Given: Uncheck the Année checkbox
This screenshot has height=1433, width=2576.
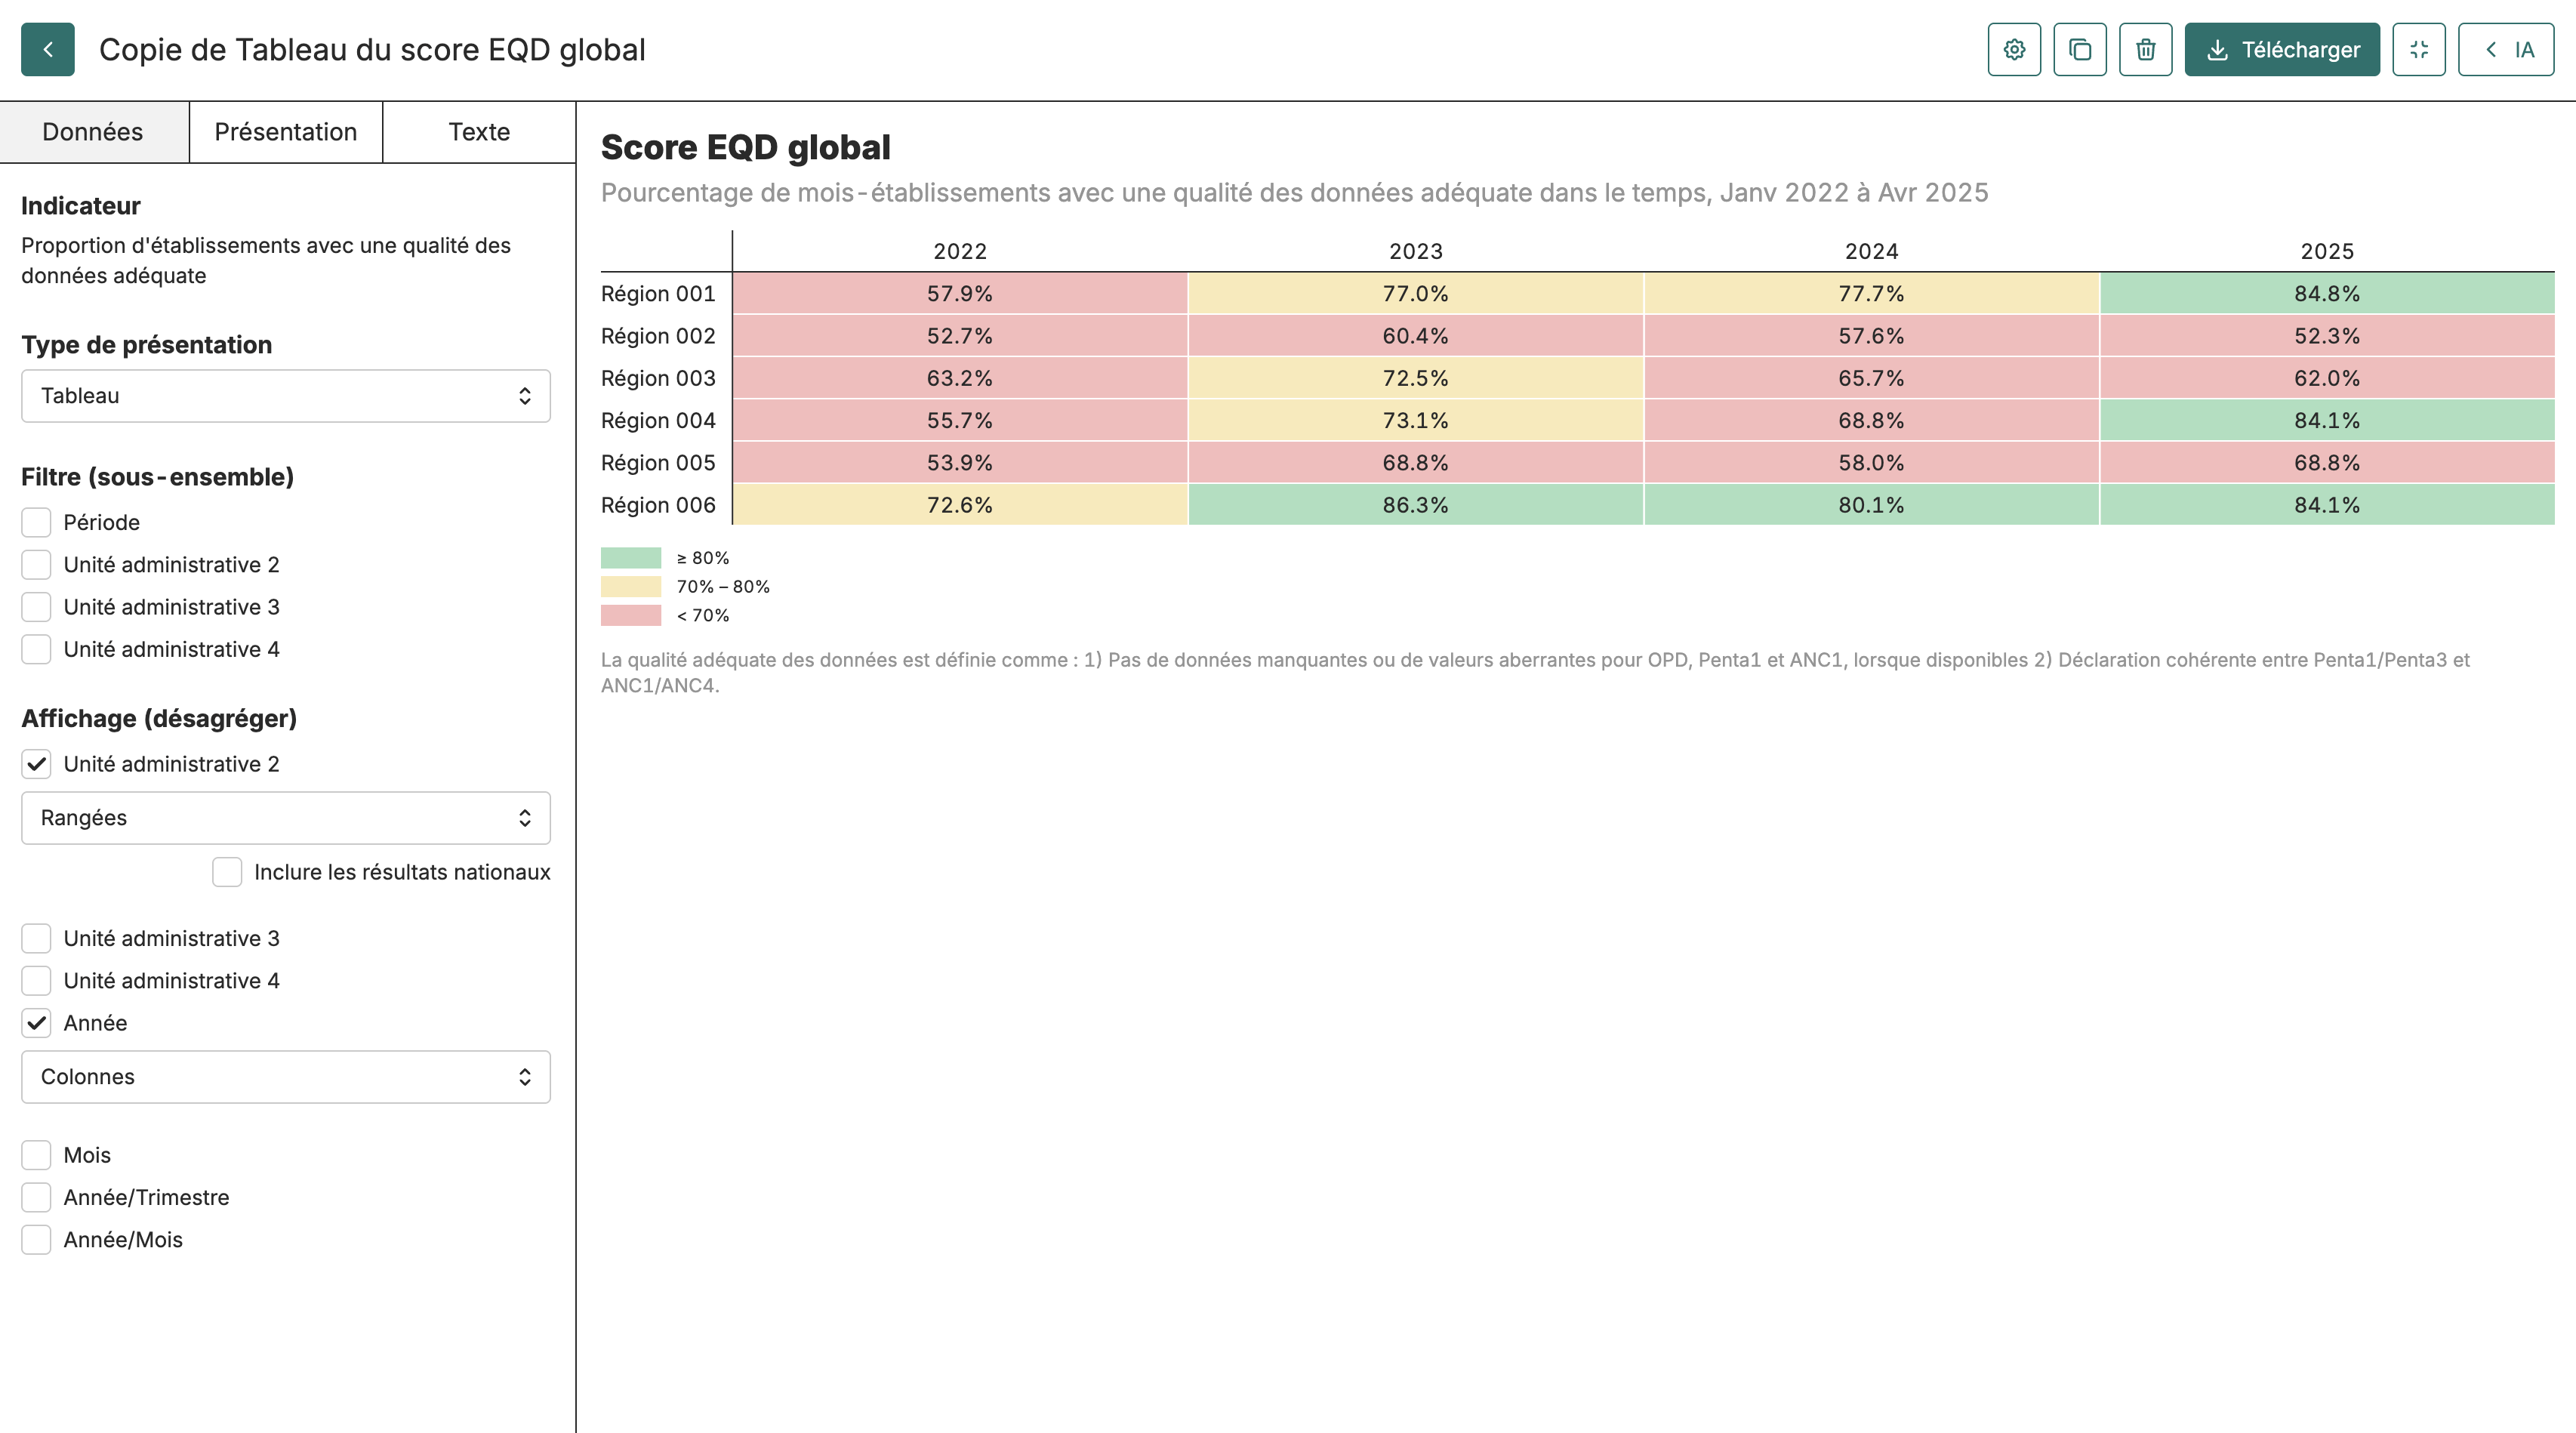Looking at the screenshot, I should [x=37, y=1023].
